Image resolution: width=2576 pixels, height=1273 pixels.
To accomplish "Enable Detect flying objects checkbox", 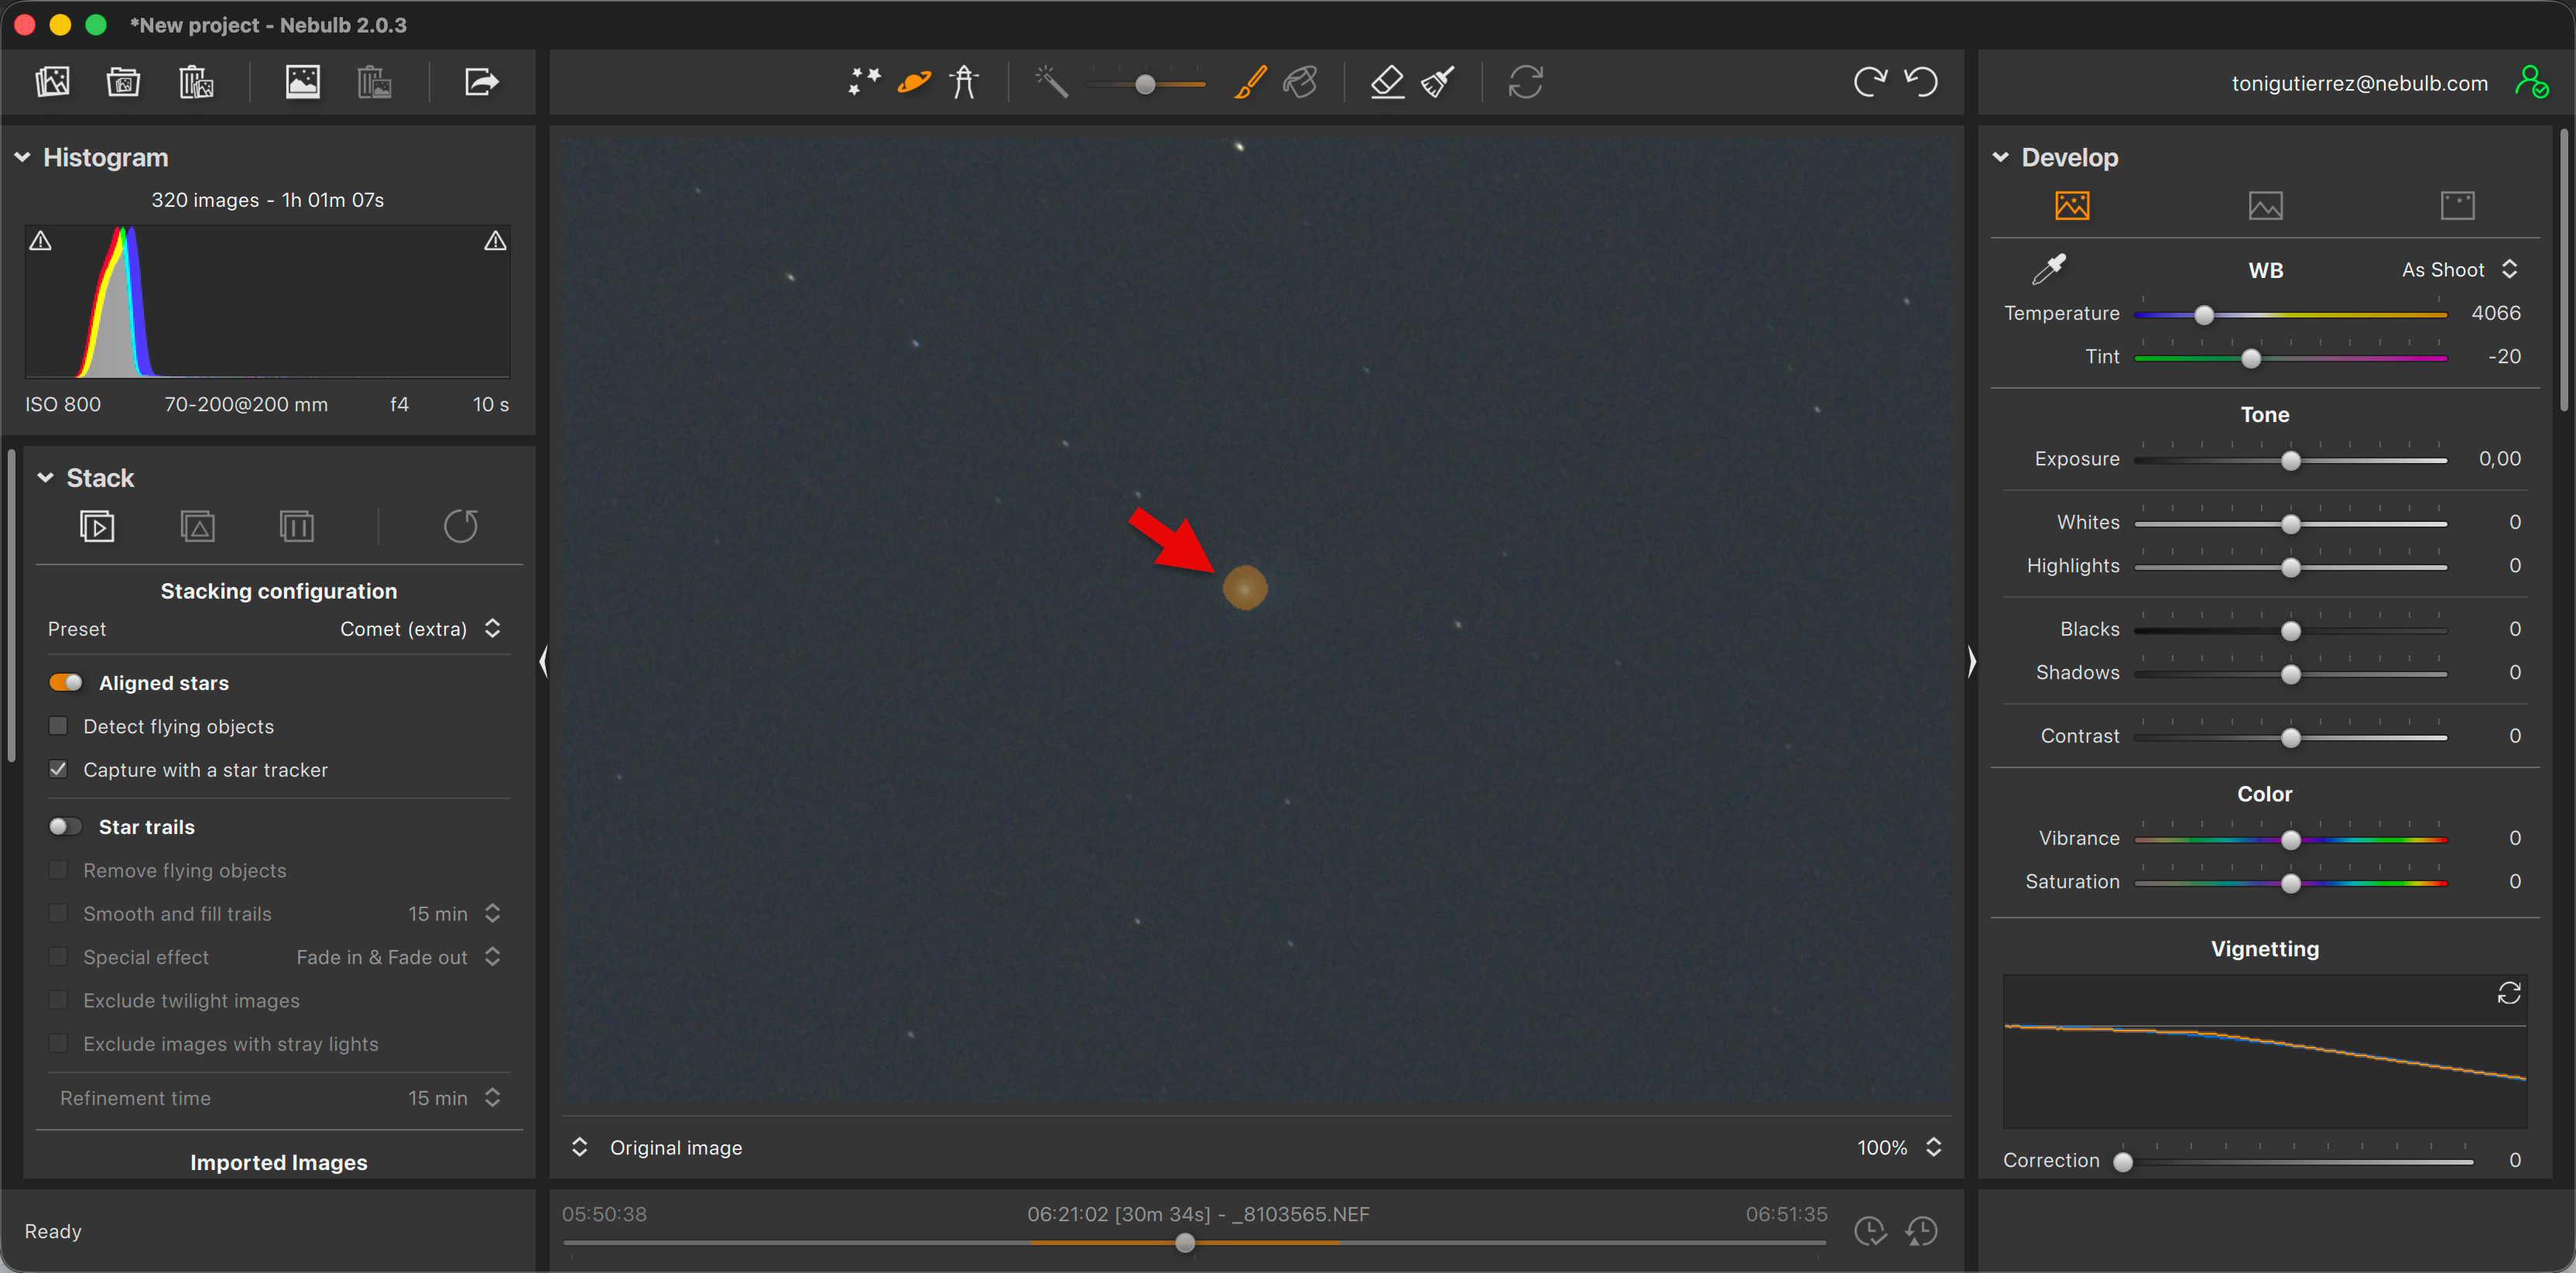I will tap(59, 726).
